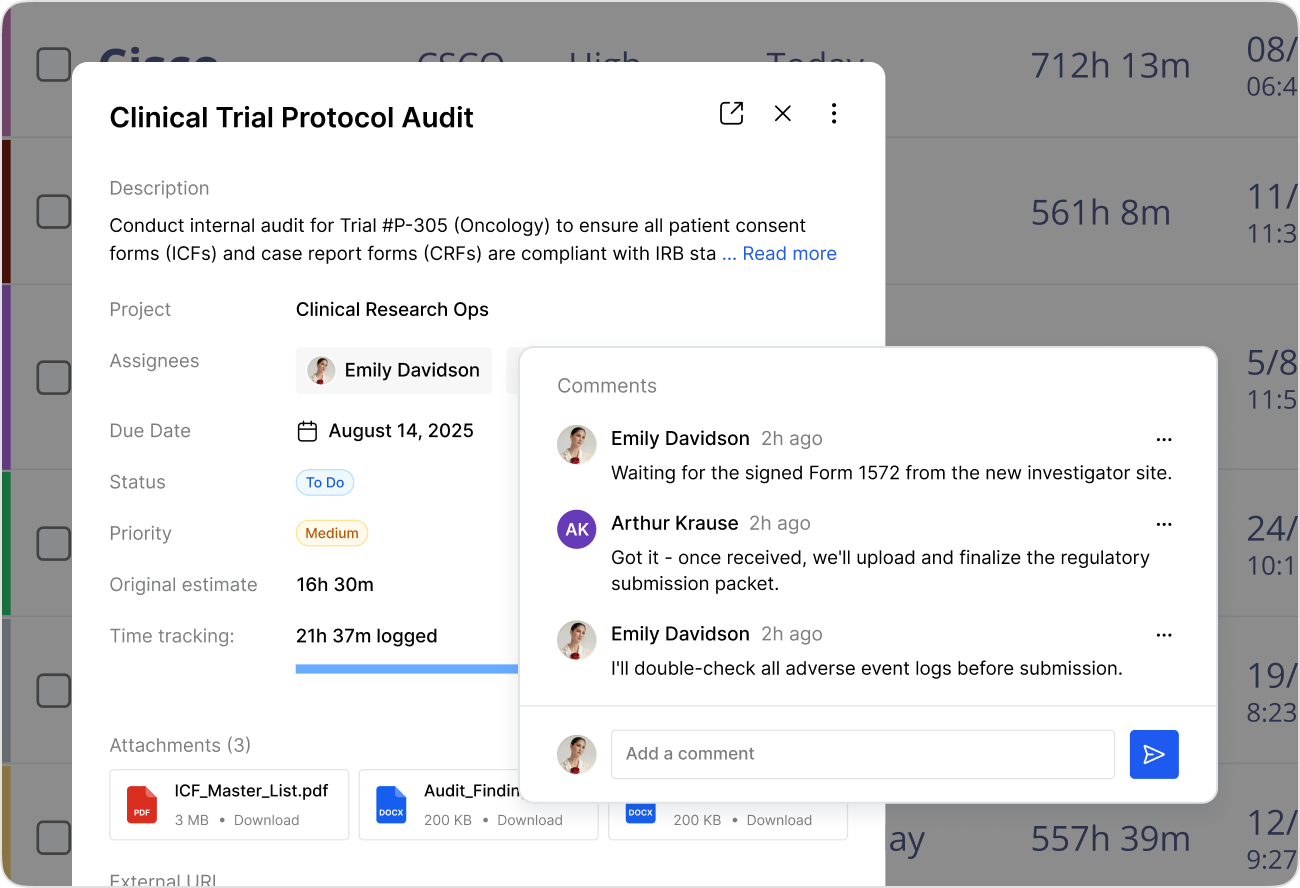Open options for the Form 1572 comment
The height and width of the screenshot is (888, 1300).
1163,439
